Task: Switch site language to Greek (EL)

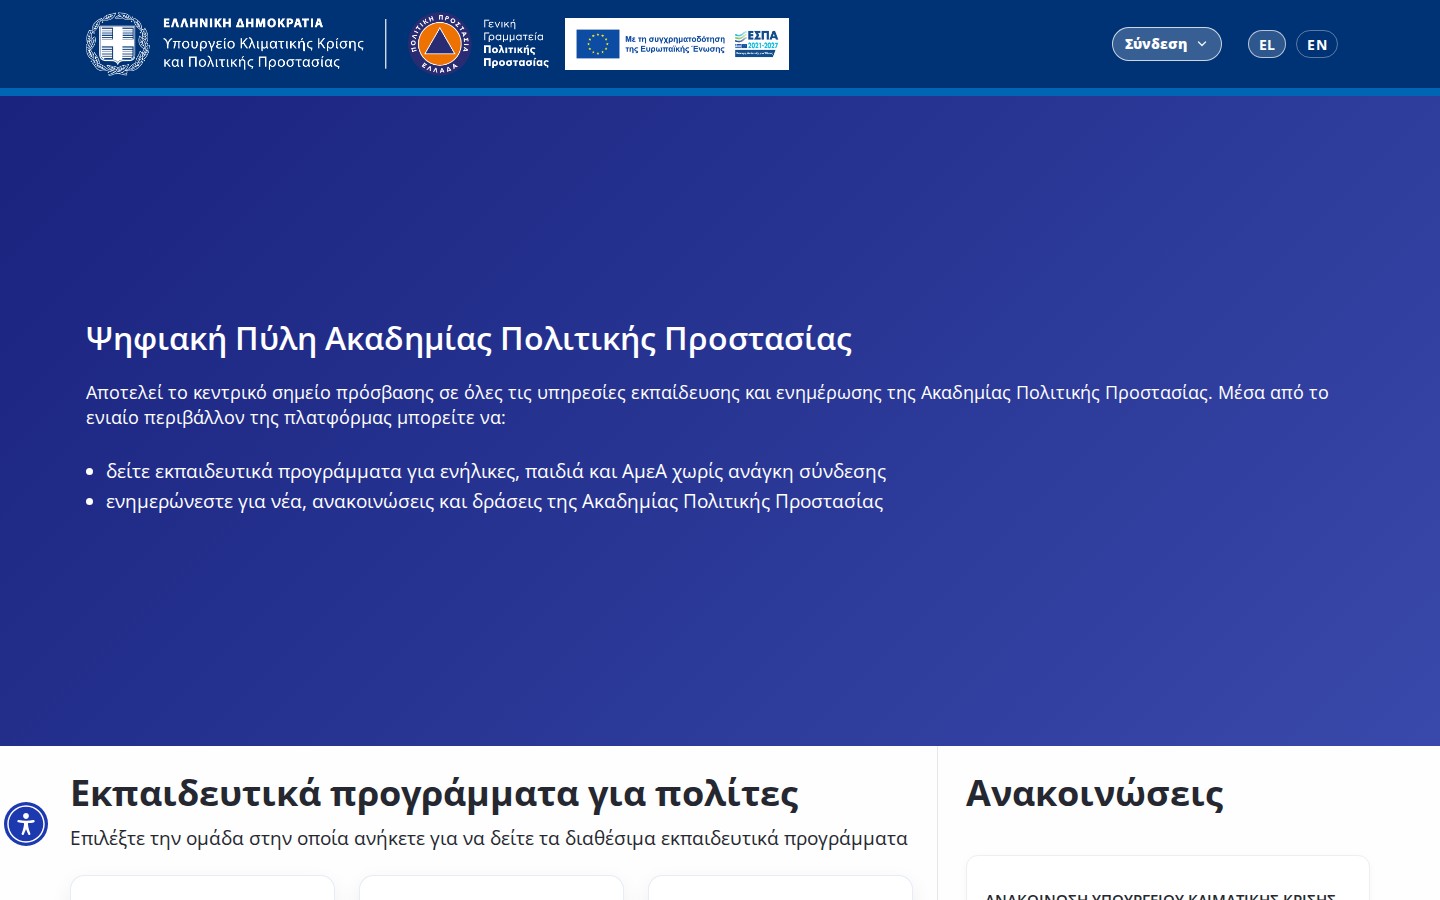Action: click(x=1266, y=44)
